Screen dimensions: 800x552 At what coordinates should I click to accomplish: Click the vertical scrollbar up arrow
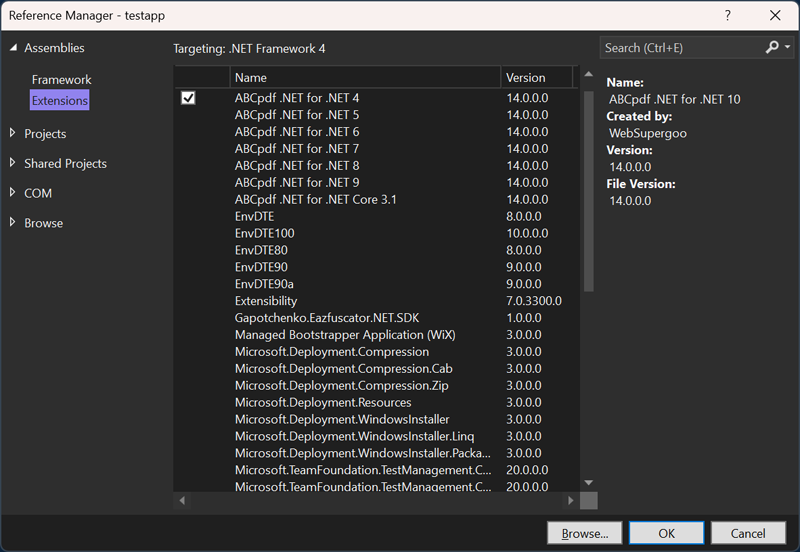point(588,74)
